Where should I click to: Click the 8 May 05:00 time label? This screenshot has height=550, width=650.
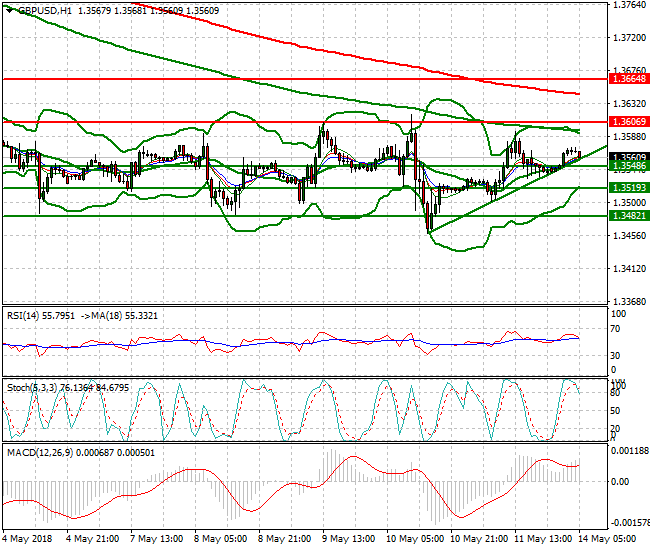(221, 539)
